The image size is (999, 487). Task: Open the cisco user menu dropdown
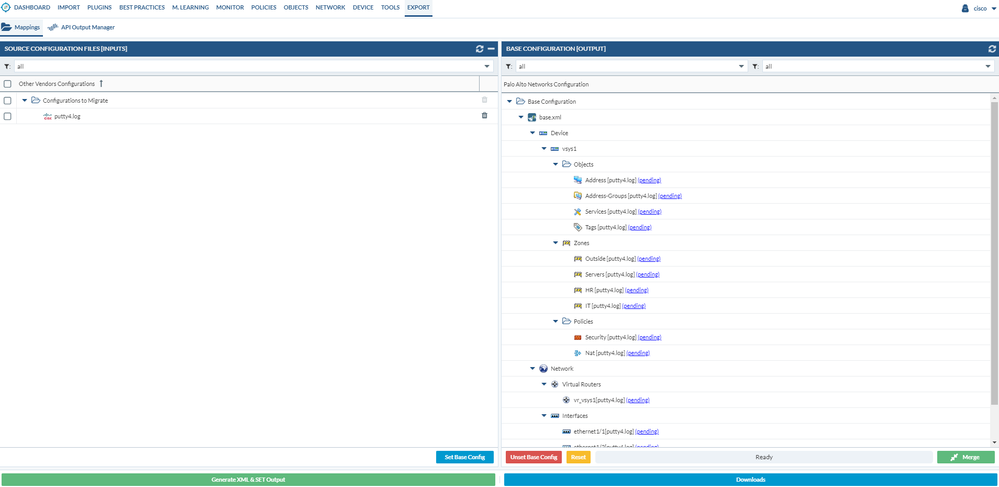(993, 8)
